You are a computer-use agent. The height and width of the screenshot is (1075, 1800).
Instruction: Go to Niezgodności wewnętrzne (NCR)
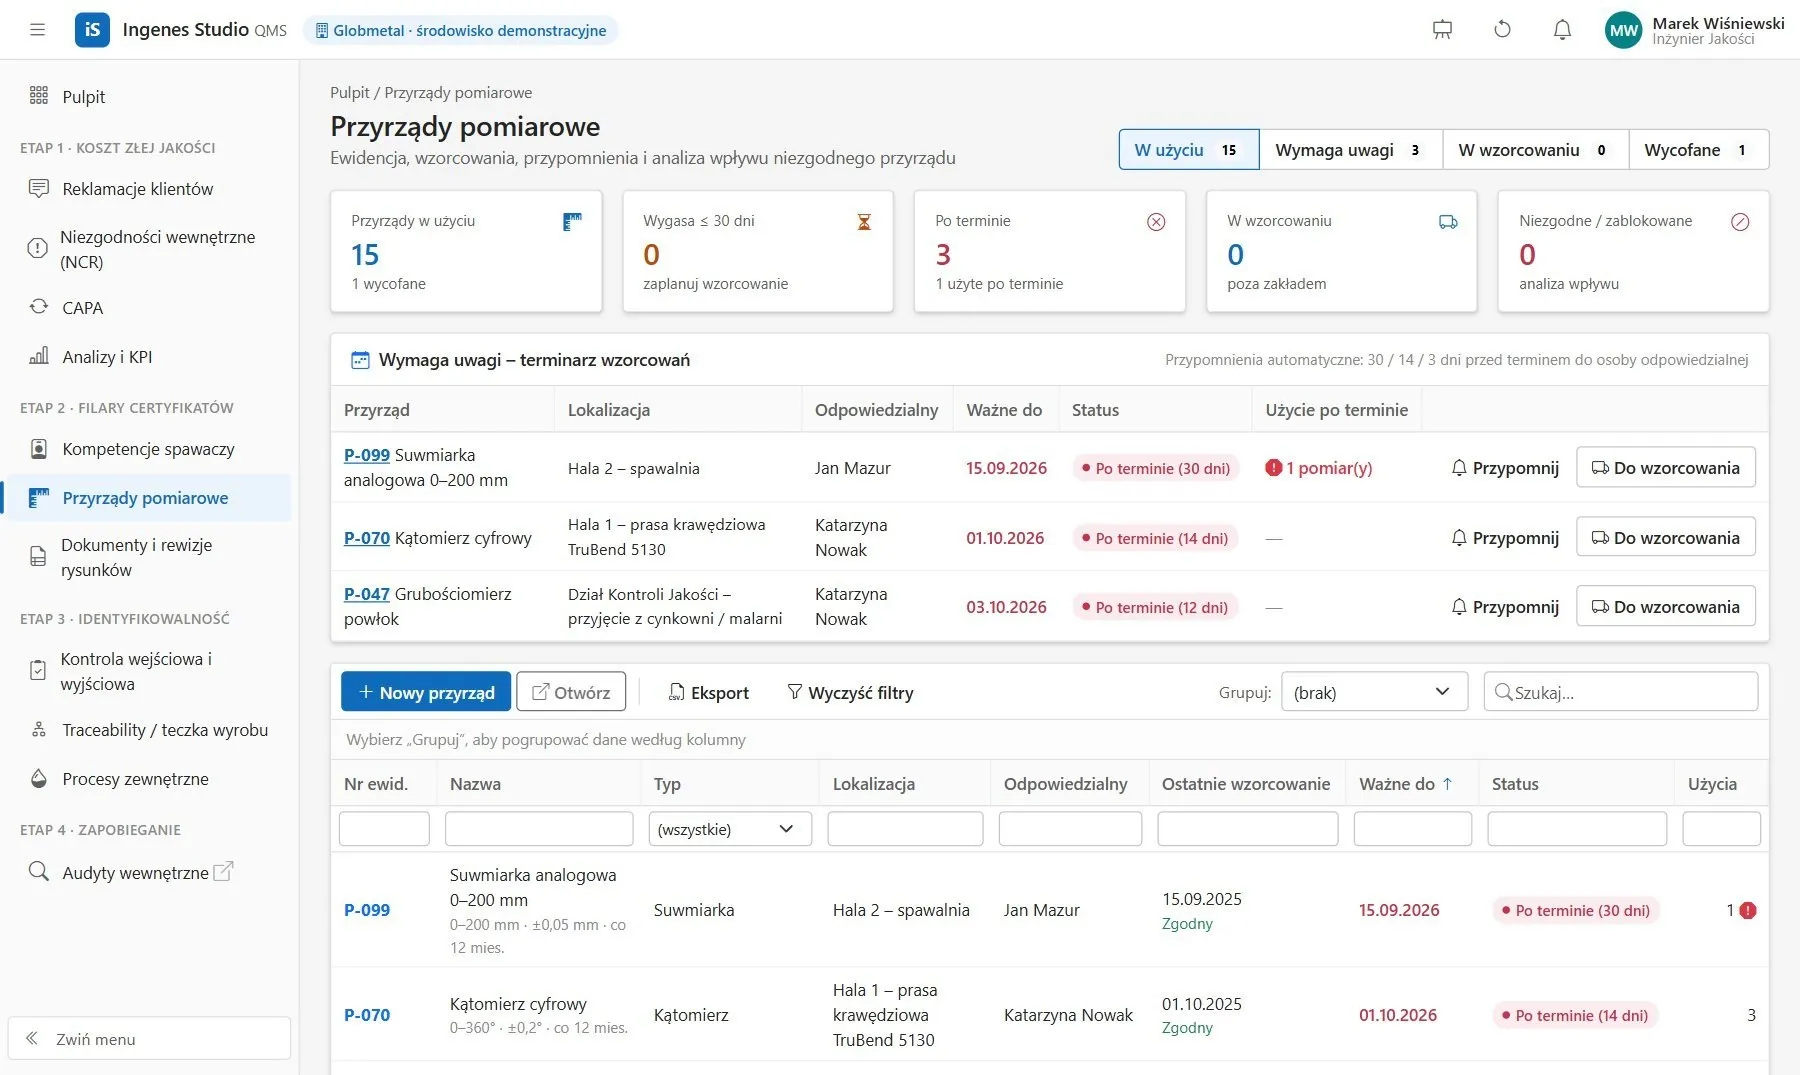point(148,249)
